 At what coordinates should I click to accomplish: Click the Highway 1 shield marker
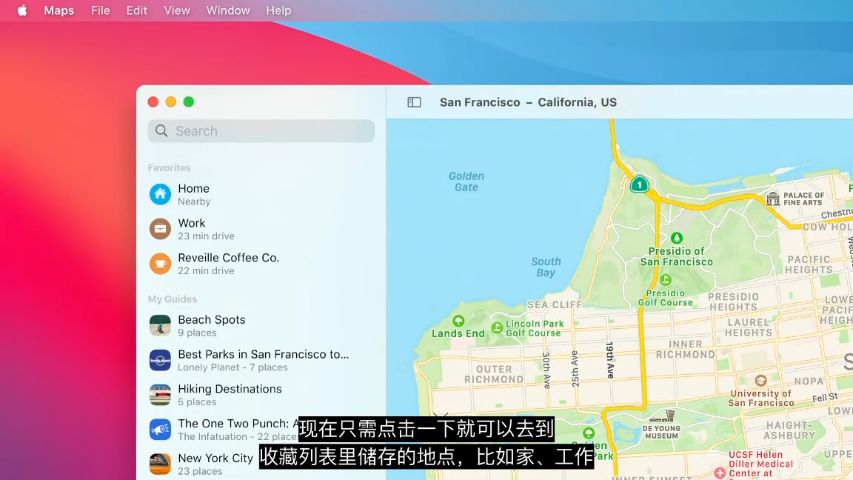(x=639, y=184)
